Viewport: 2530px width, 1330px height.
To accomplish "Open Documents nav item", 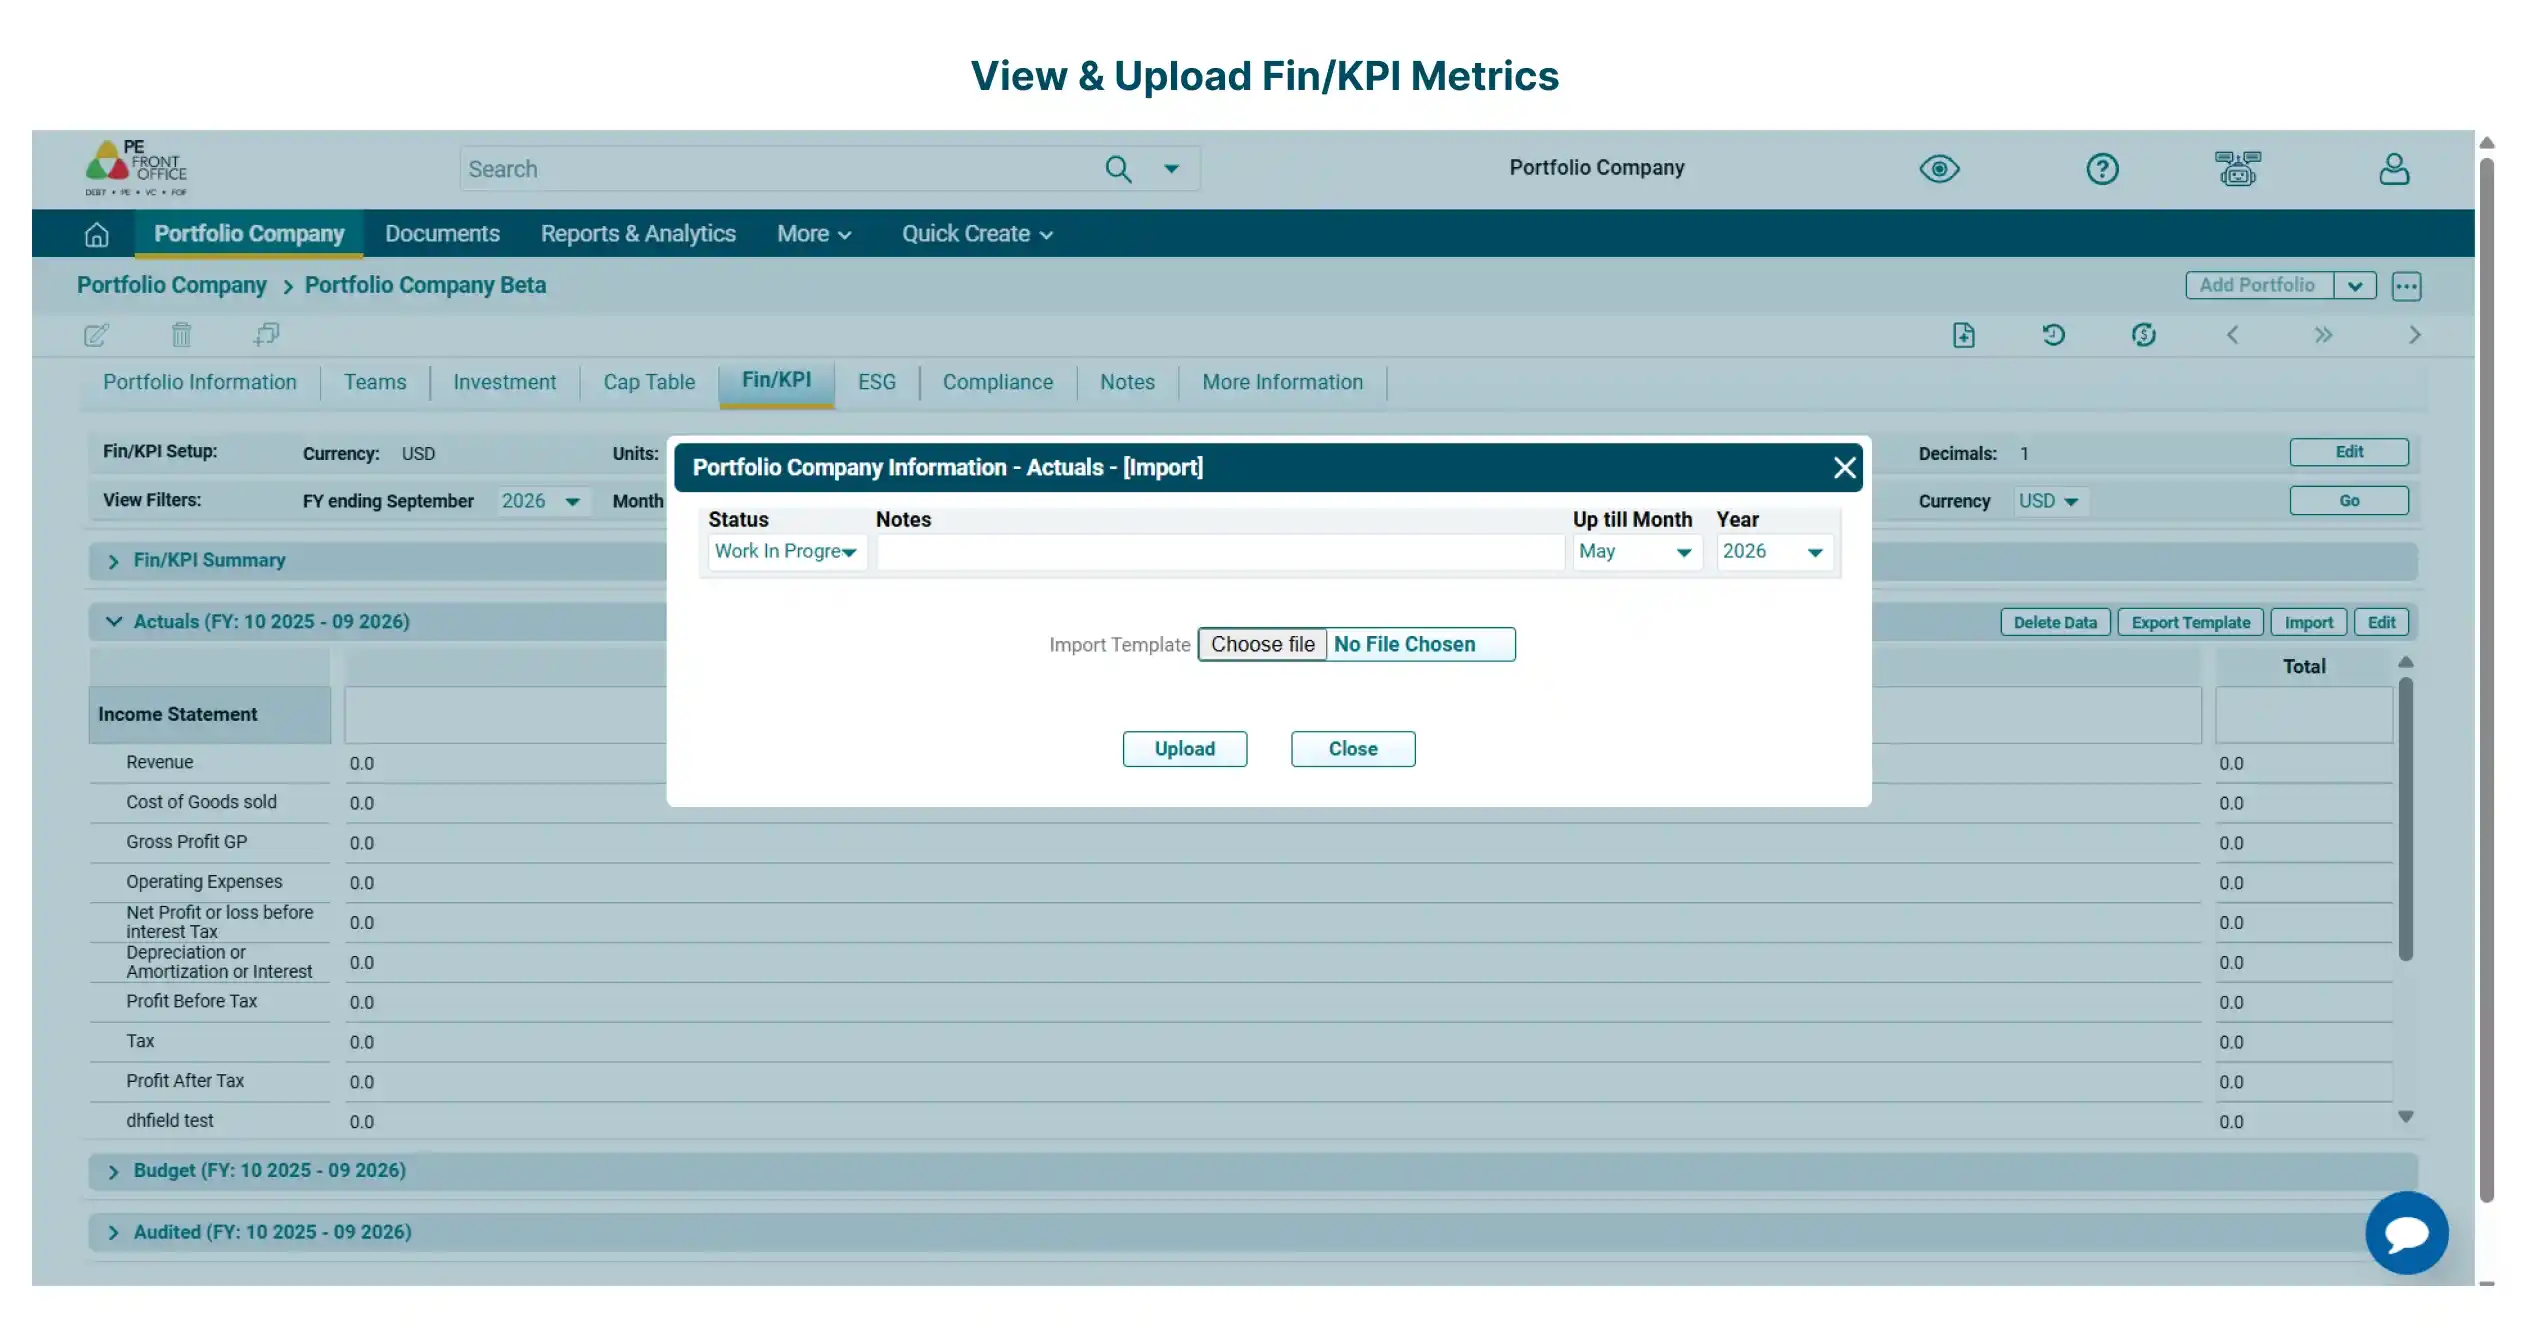I will tap(442, 234).
